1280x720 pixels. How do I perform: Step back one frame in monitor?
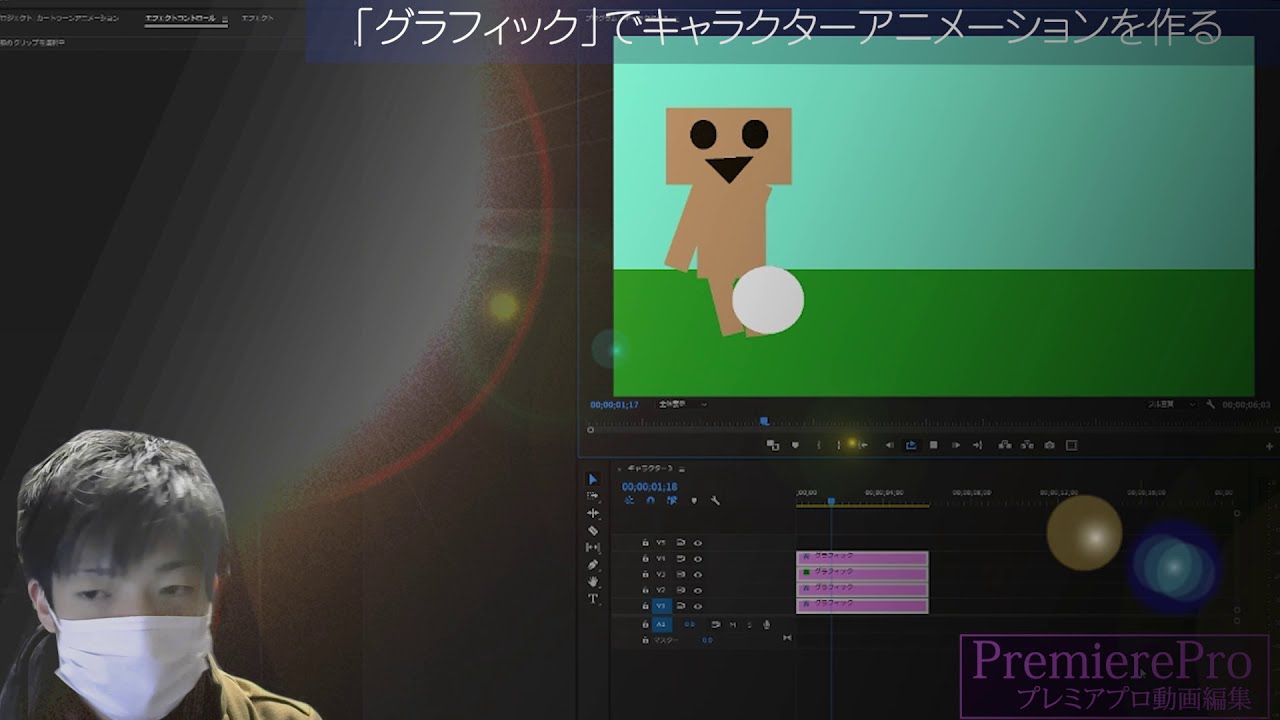click(x=890, y=444)
